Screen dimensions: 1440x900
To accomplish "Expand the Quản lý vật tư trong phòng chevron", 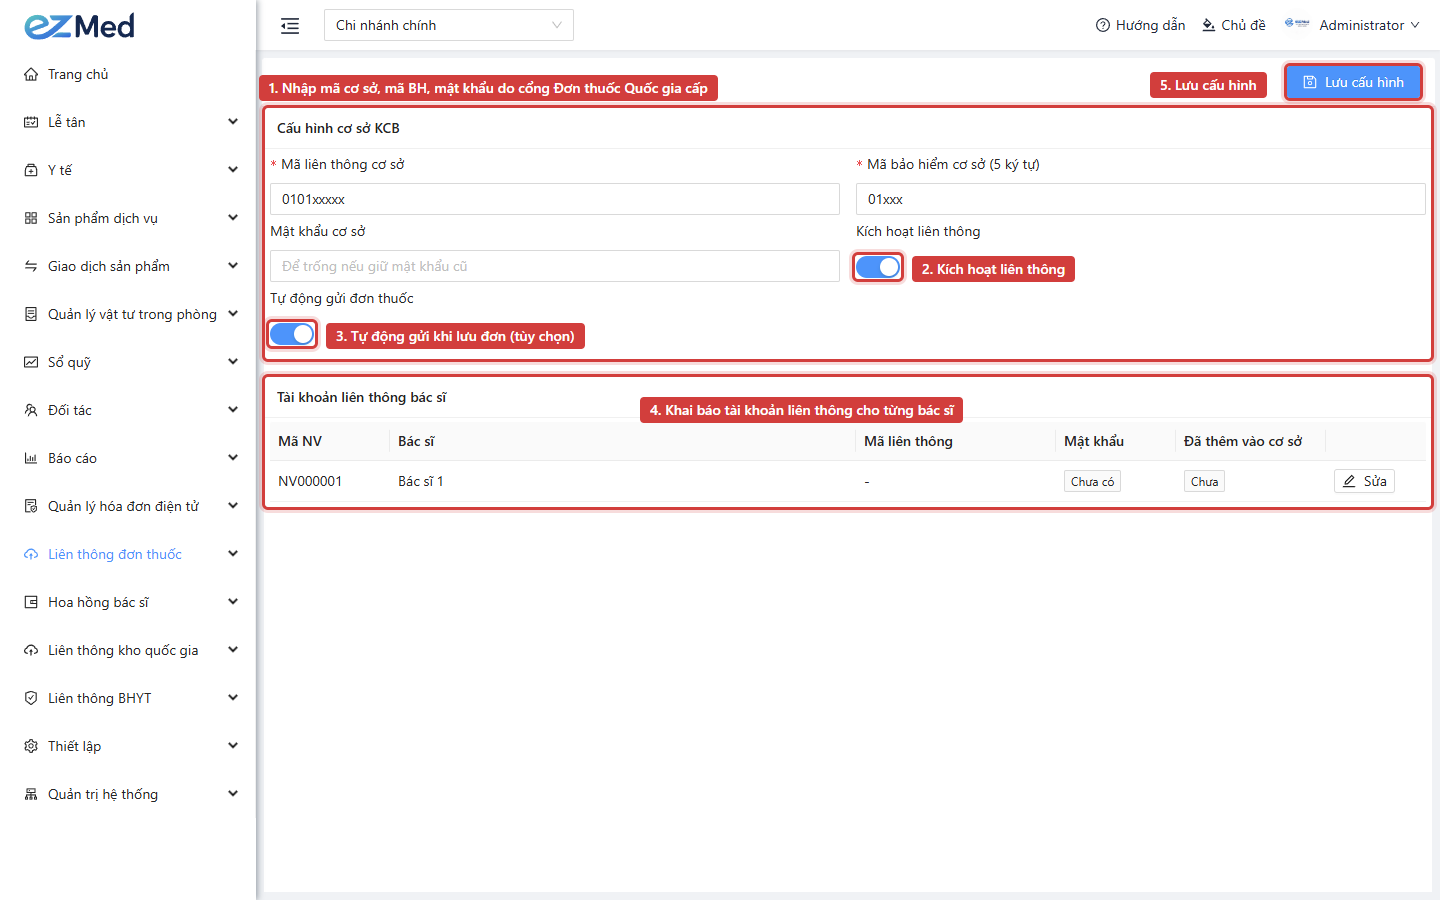I will pos(233,314).
